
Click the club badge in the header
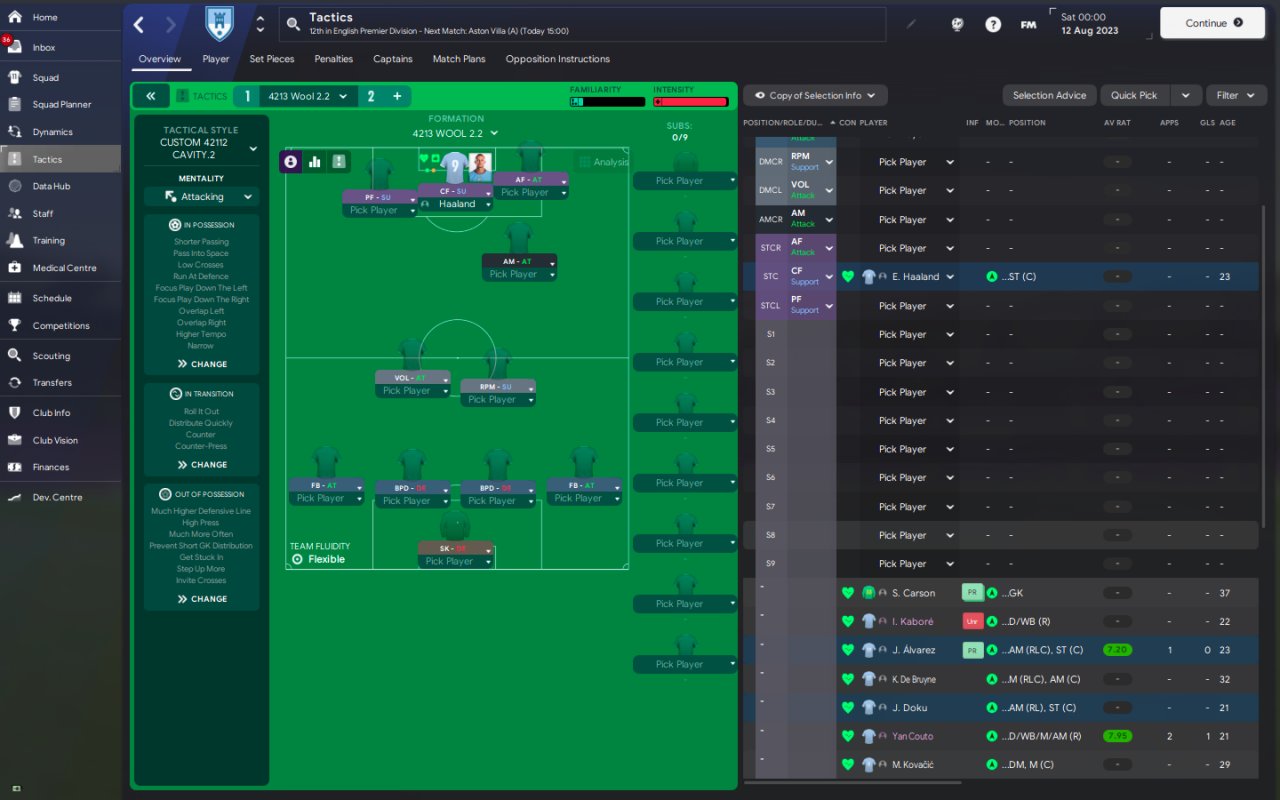click(x=218, y=24)
